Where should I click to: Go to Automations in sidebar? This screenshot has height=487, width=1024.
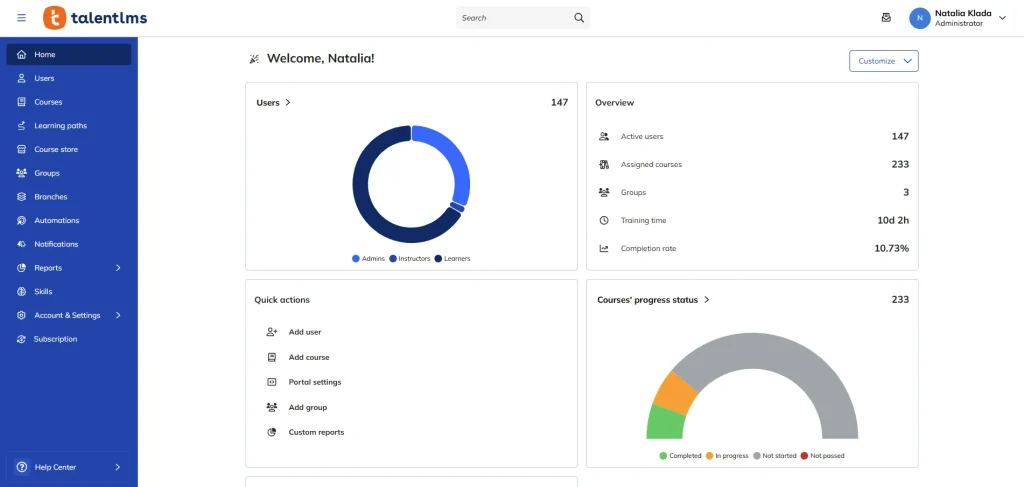tap(56, 220)
